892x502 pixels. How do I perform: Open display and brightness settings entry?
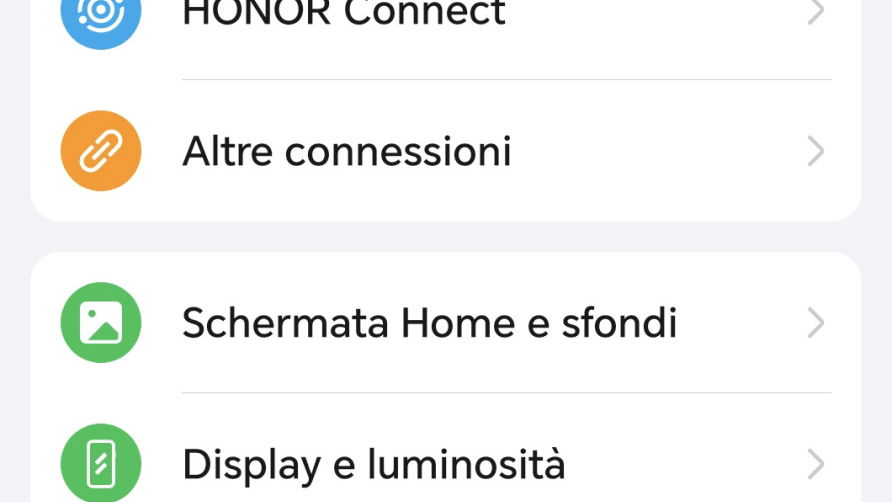point(373,465)
